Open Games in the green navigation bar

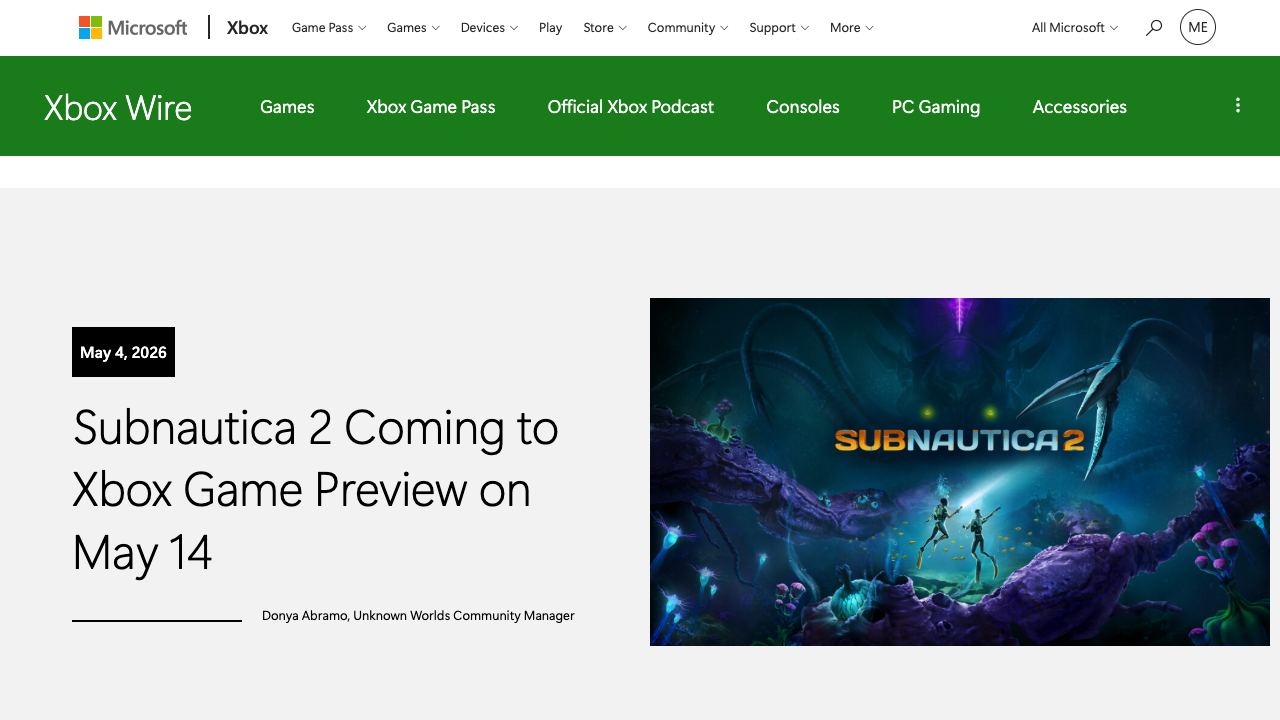[287, 107]
